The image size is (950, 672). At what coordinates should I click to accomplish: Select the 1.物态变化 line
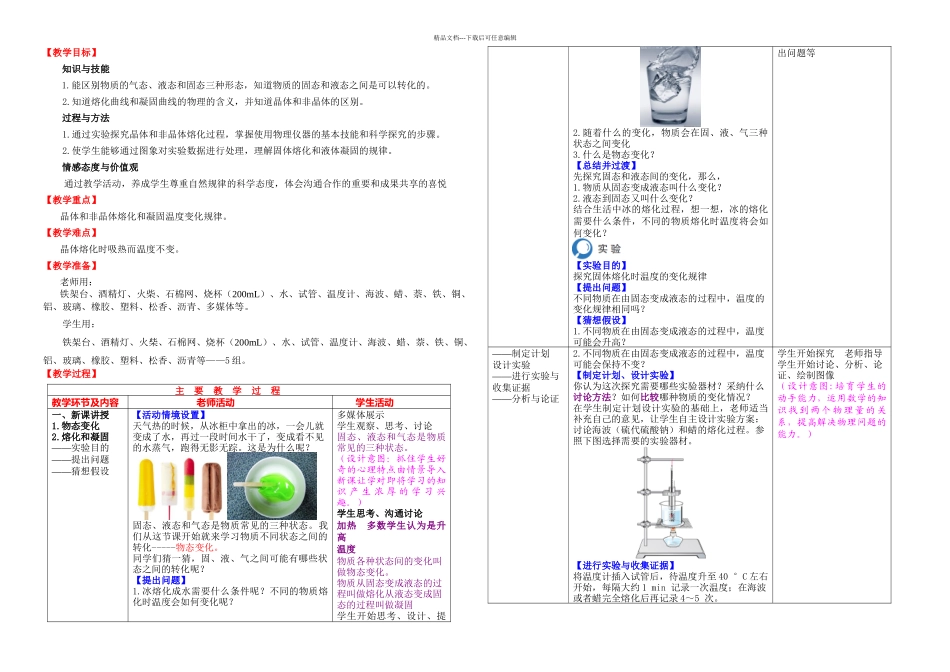(x=76, y=426)
